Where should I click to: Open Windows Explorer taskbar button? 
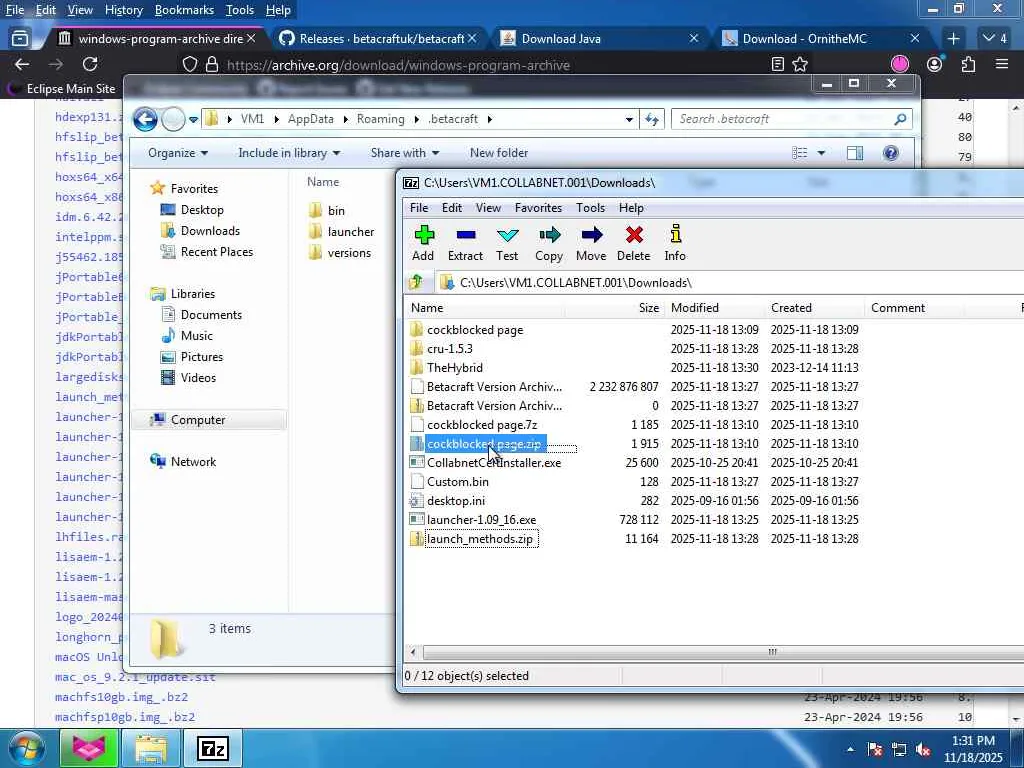[x=151, y=748]
